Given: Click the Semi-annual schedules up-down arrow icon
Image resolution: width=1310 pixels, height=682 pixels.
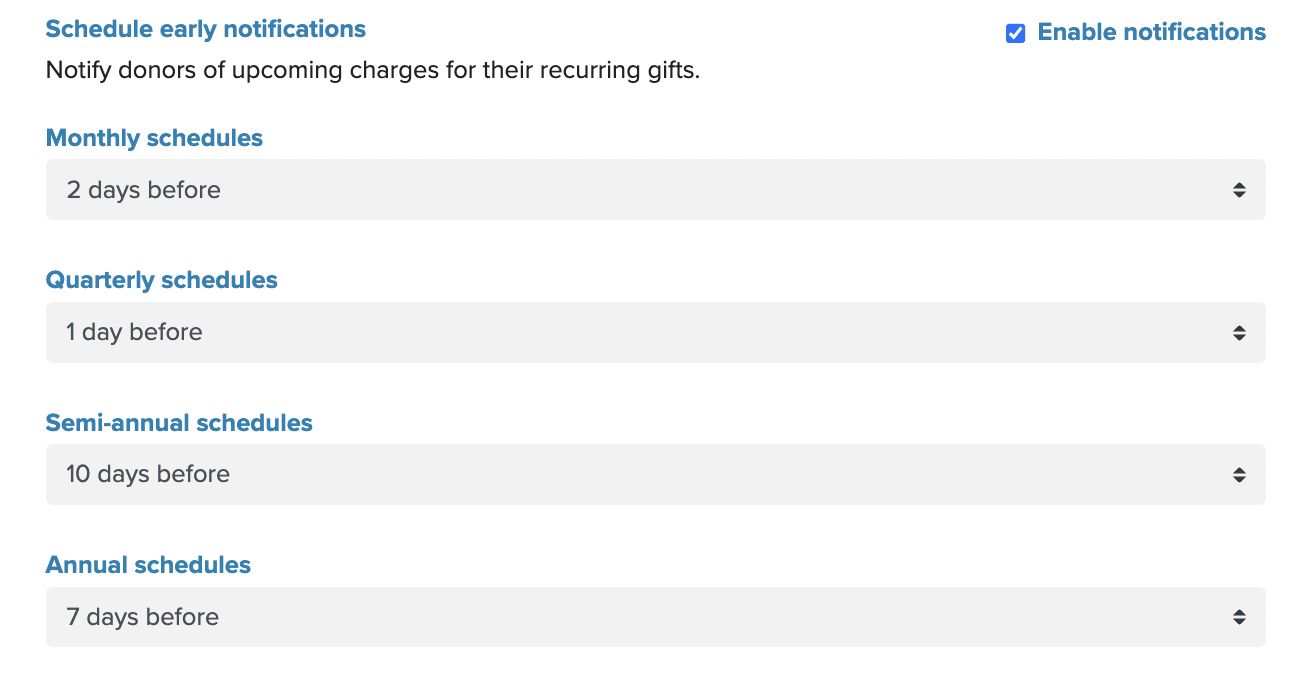Looking at the screenshot, I should (x=1239, y=475).
